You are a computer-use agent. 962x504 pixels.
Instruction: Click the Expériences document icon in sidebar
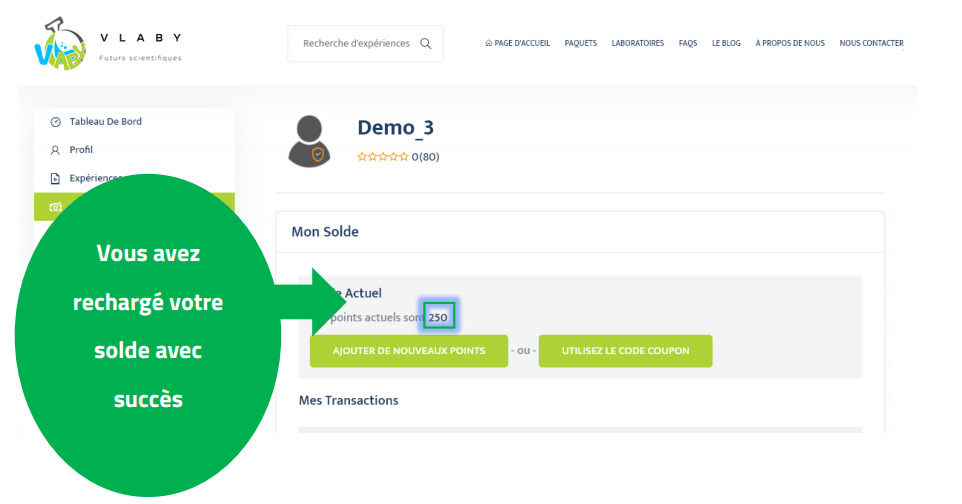[56, 178]
